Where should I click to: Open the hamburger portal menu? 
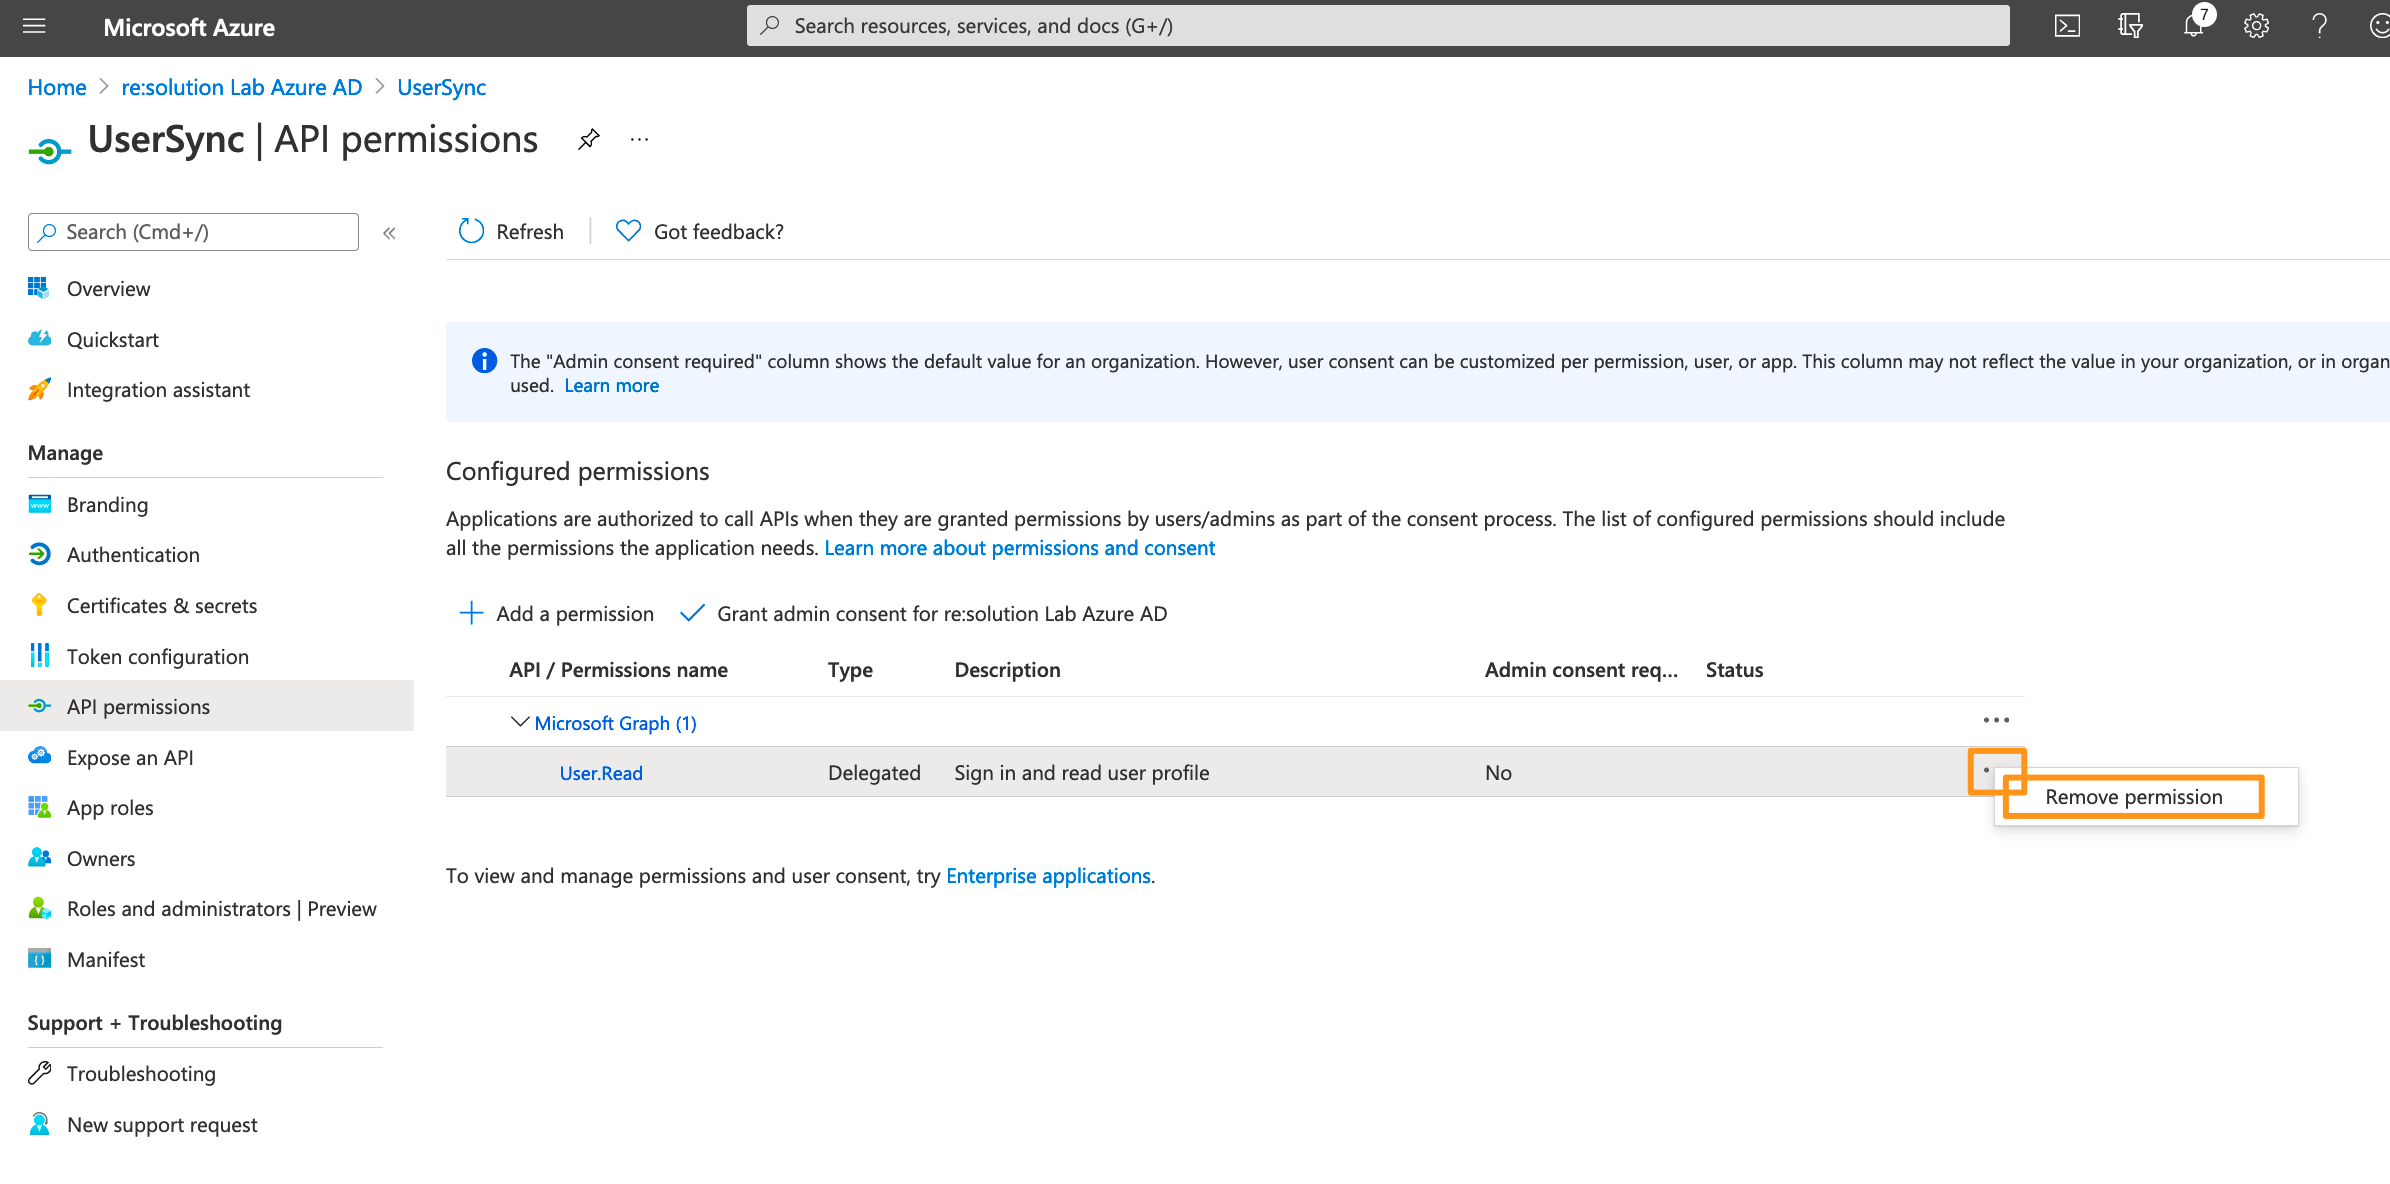point(34,26)
